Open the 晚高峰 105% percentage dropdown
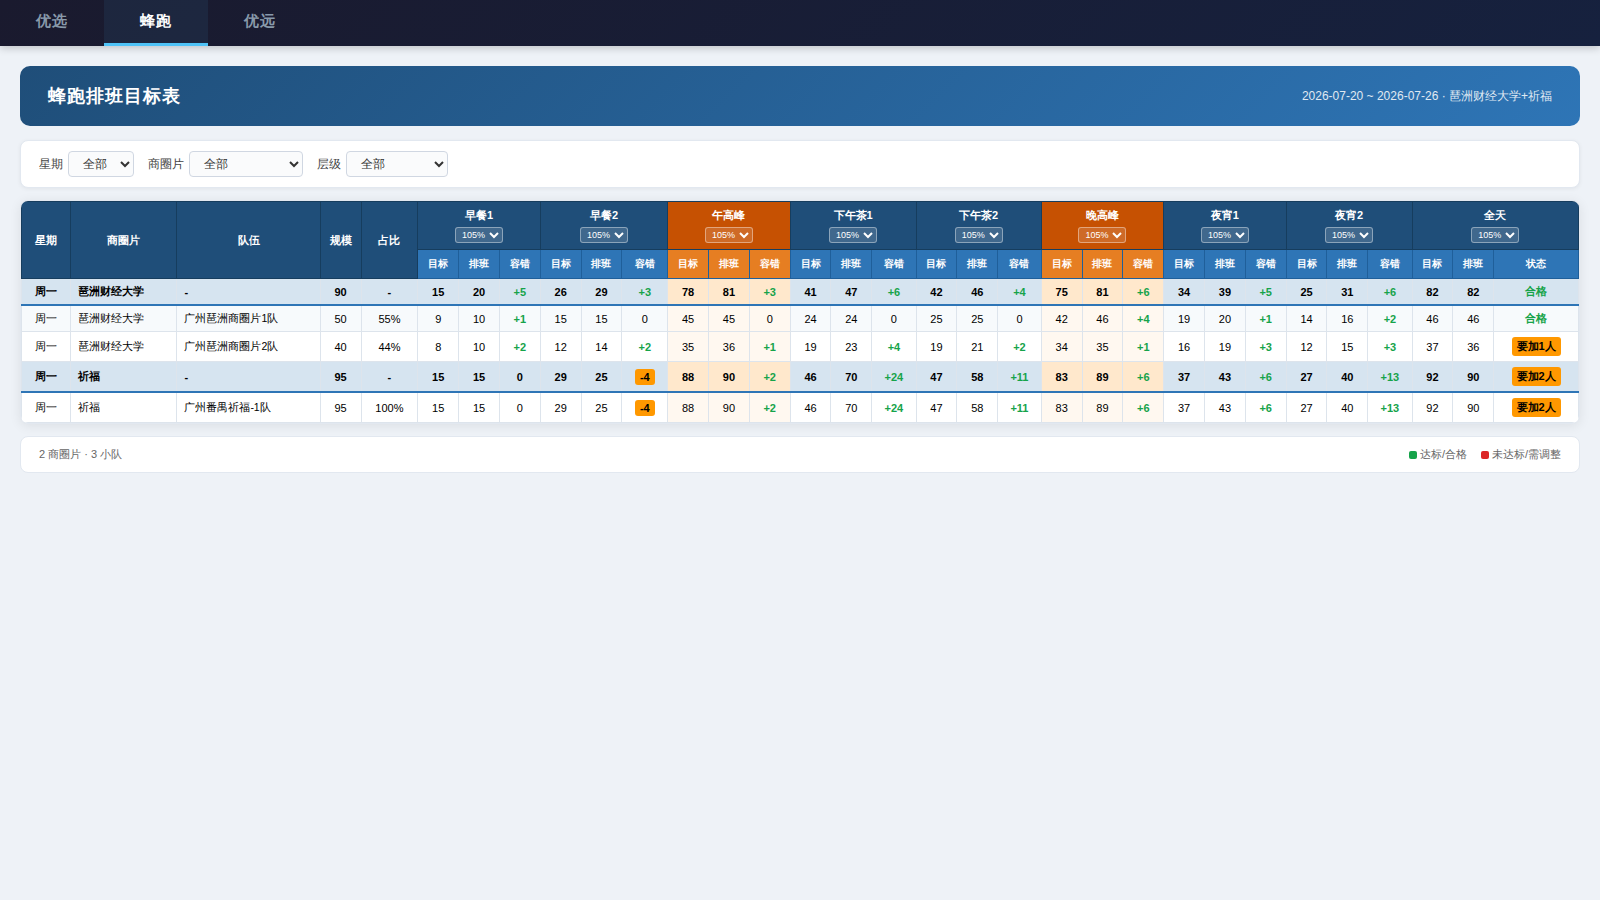Viewport: 1600px width, 900px height. 1102,235
